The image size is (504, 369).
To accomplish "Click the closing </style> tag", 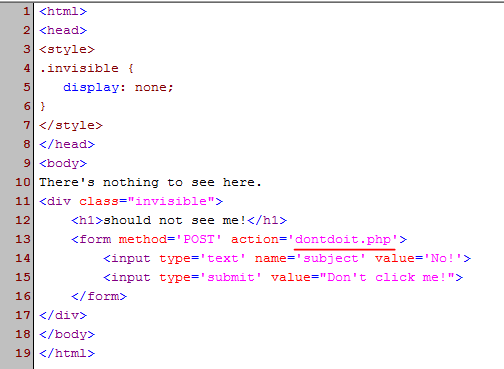I will point(71,125).
